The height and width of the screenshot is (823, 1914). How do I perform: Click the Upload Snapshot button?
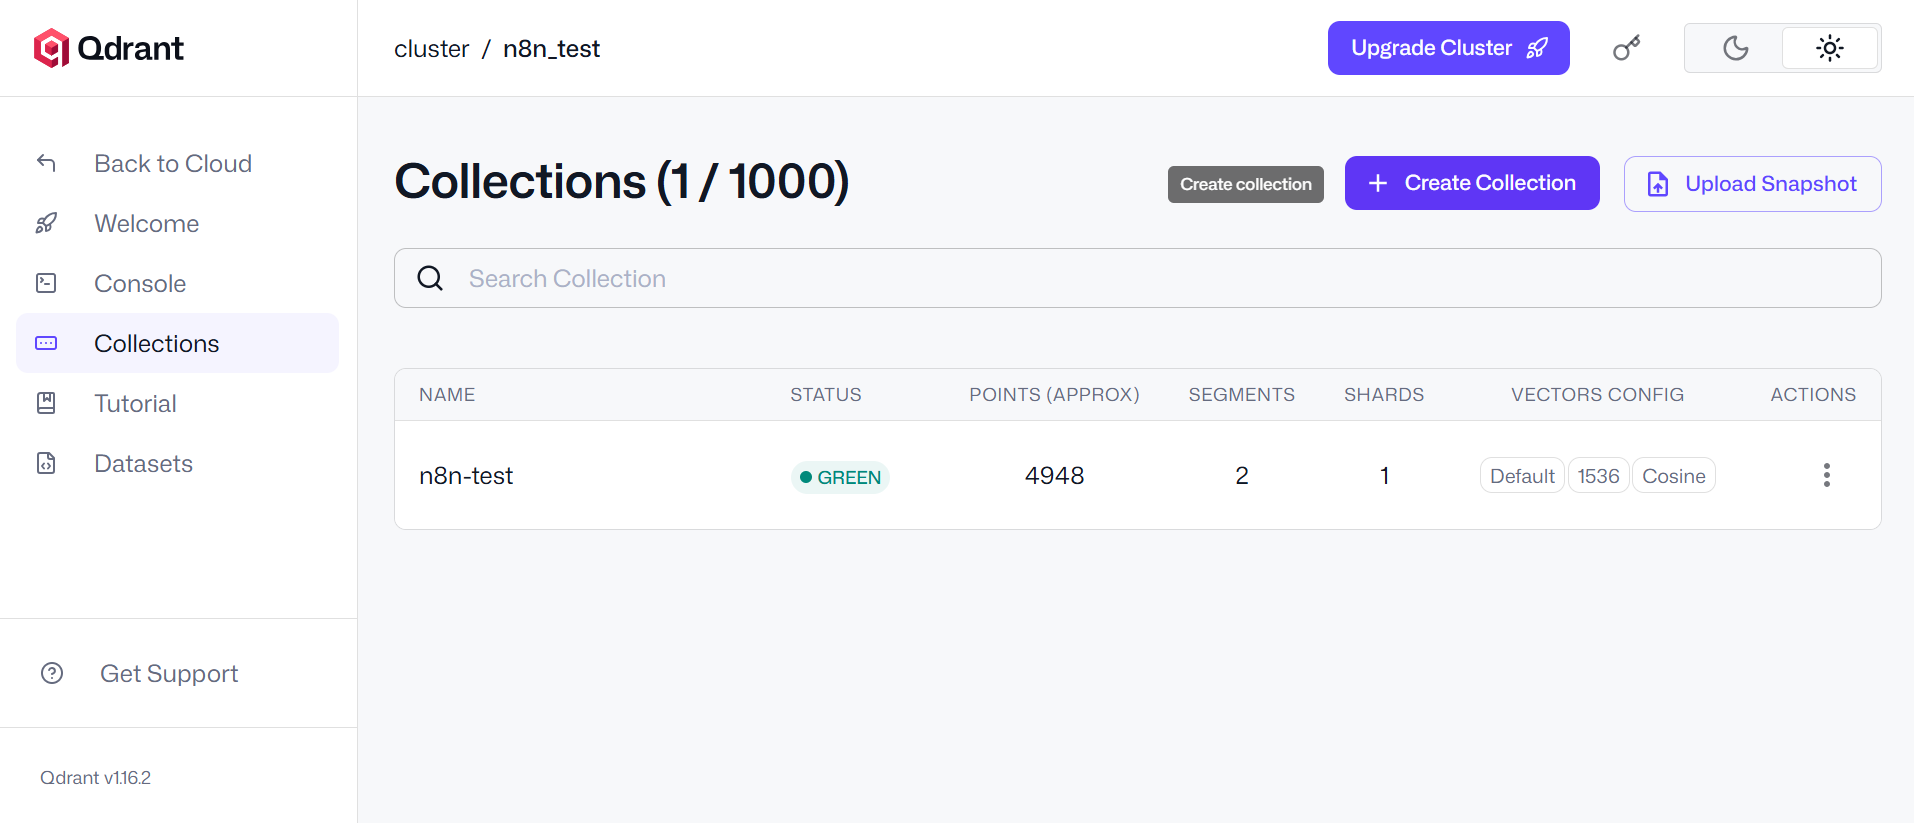point(1752,184)
